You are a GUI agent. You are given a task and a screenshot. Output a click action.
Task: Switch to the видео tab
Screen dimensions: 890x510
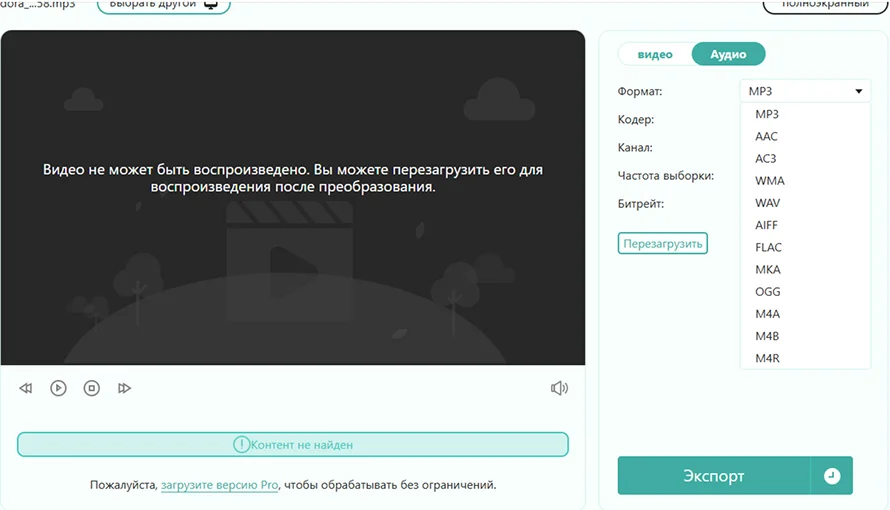tap(655, 54)
